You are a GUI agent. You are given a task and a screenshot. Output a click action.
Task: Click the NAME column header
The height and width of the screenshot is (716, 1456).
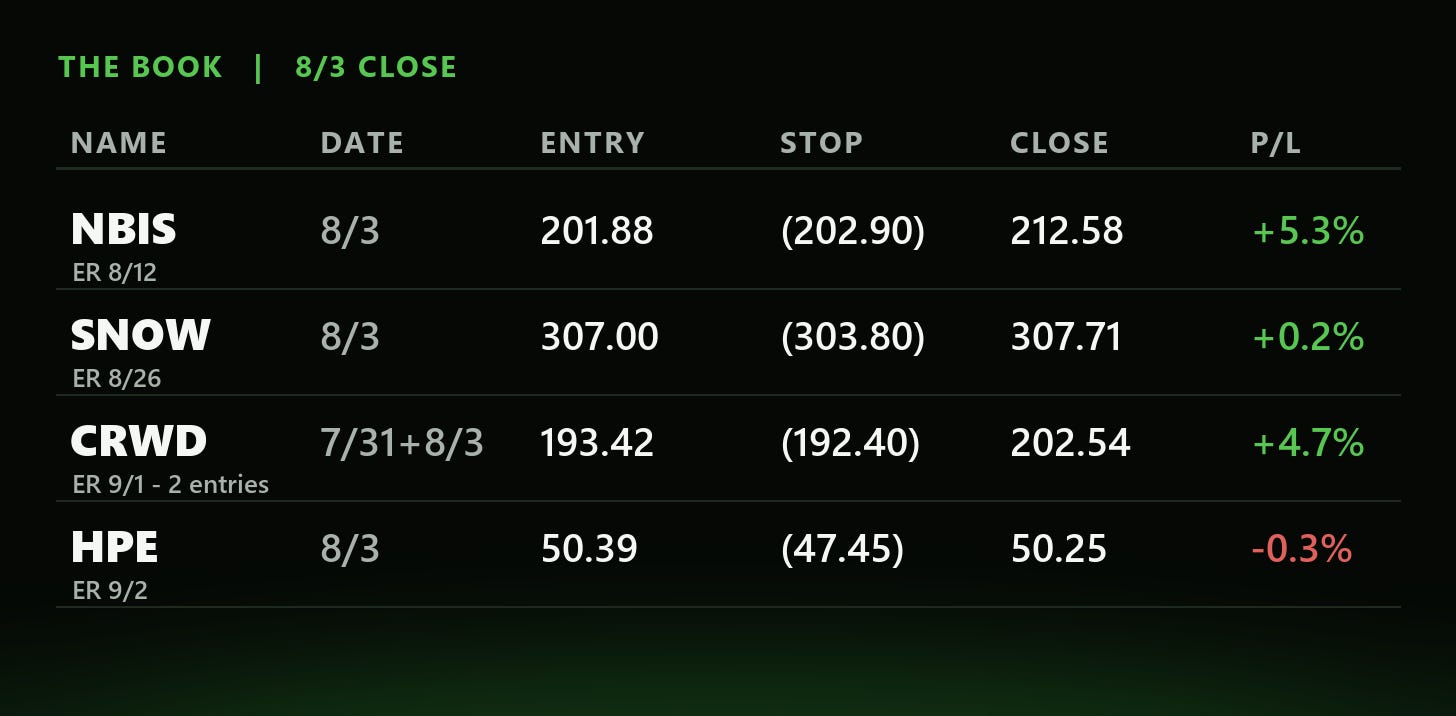119,143
